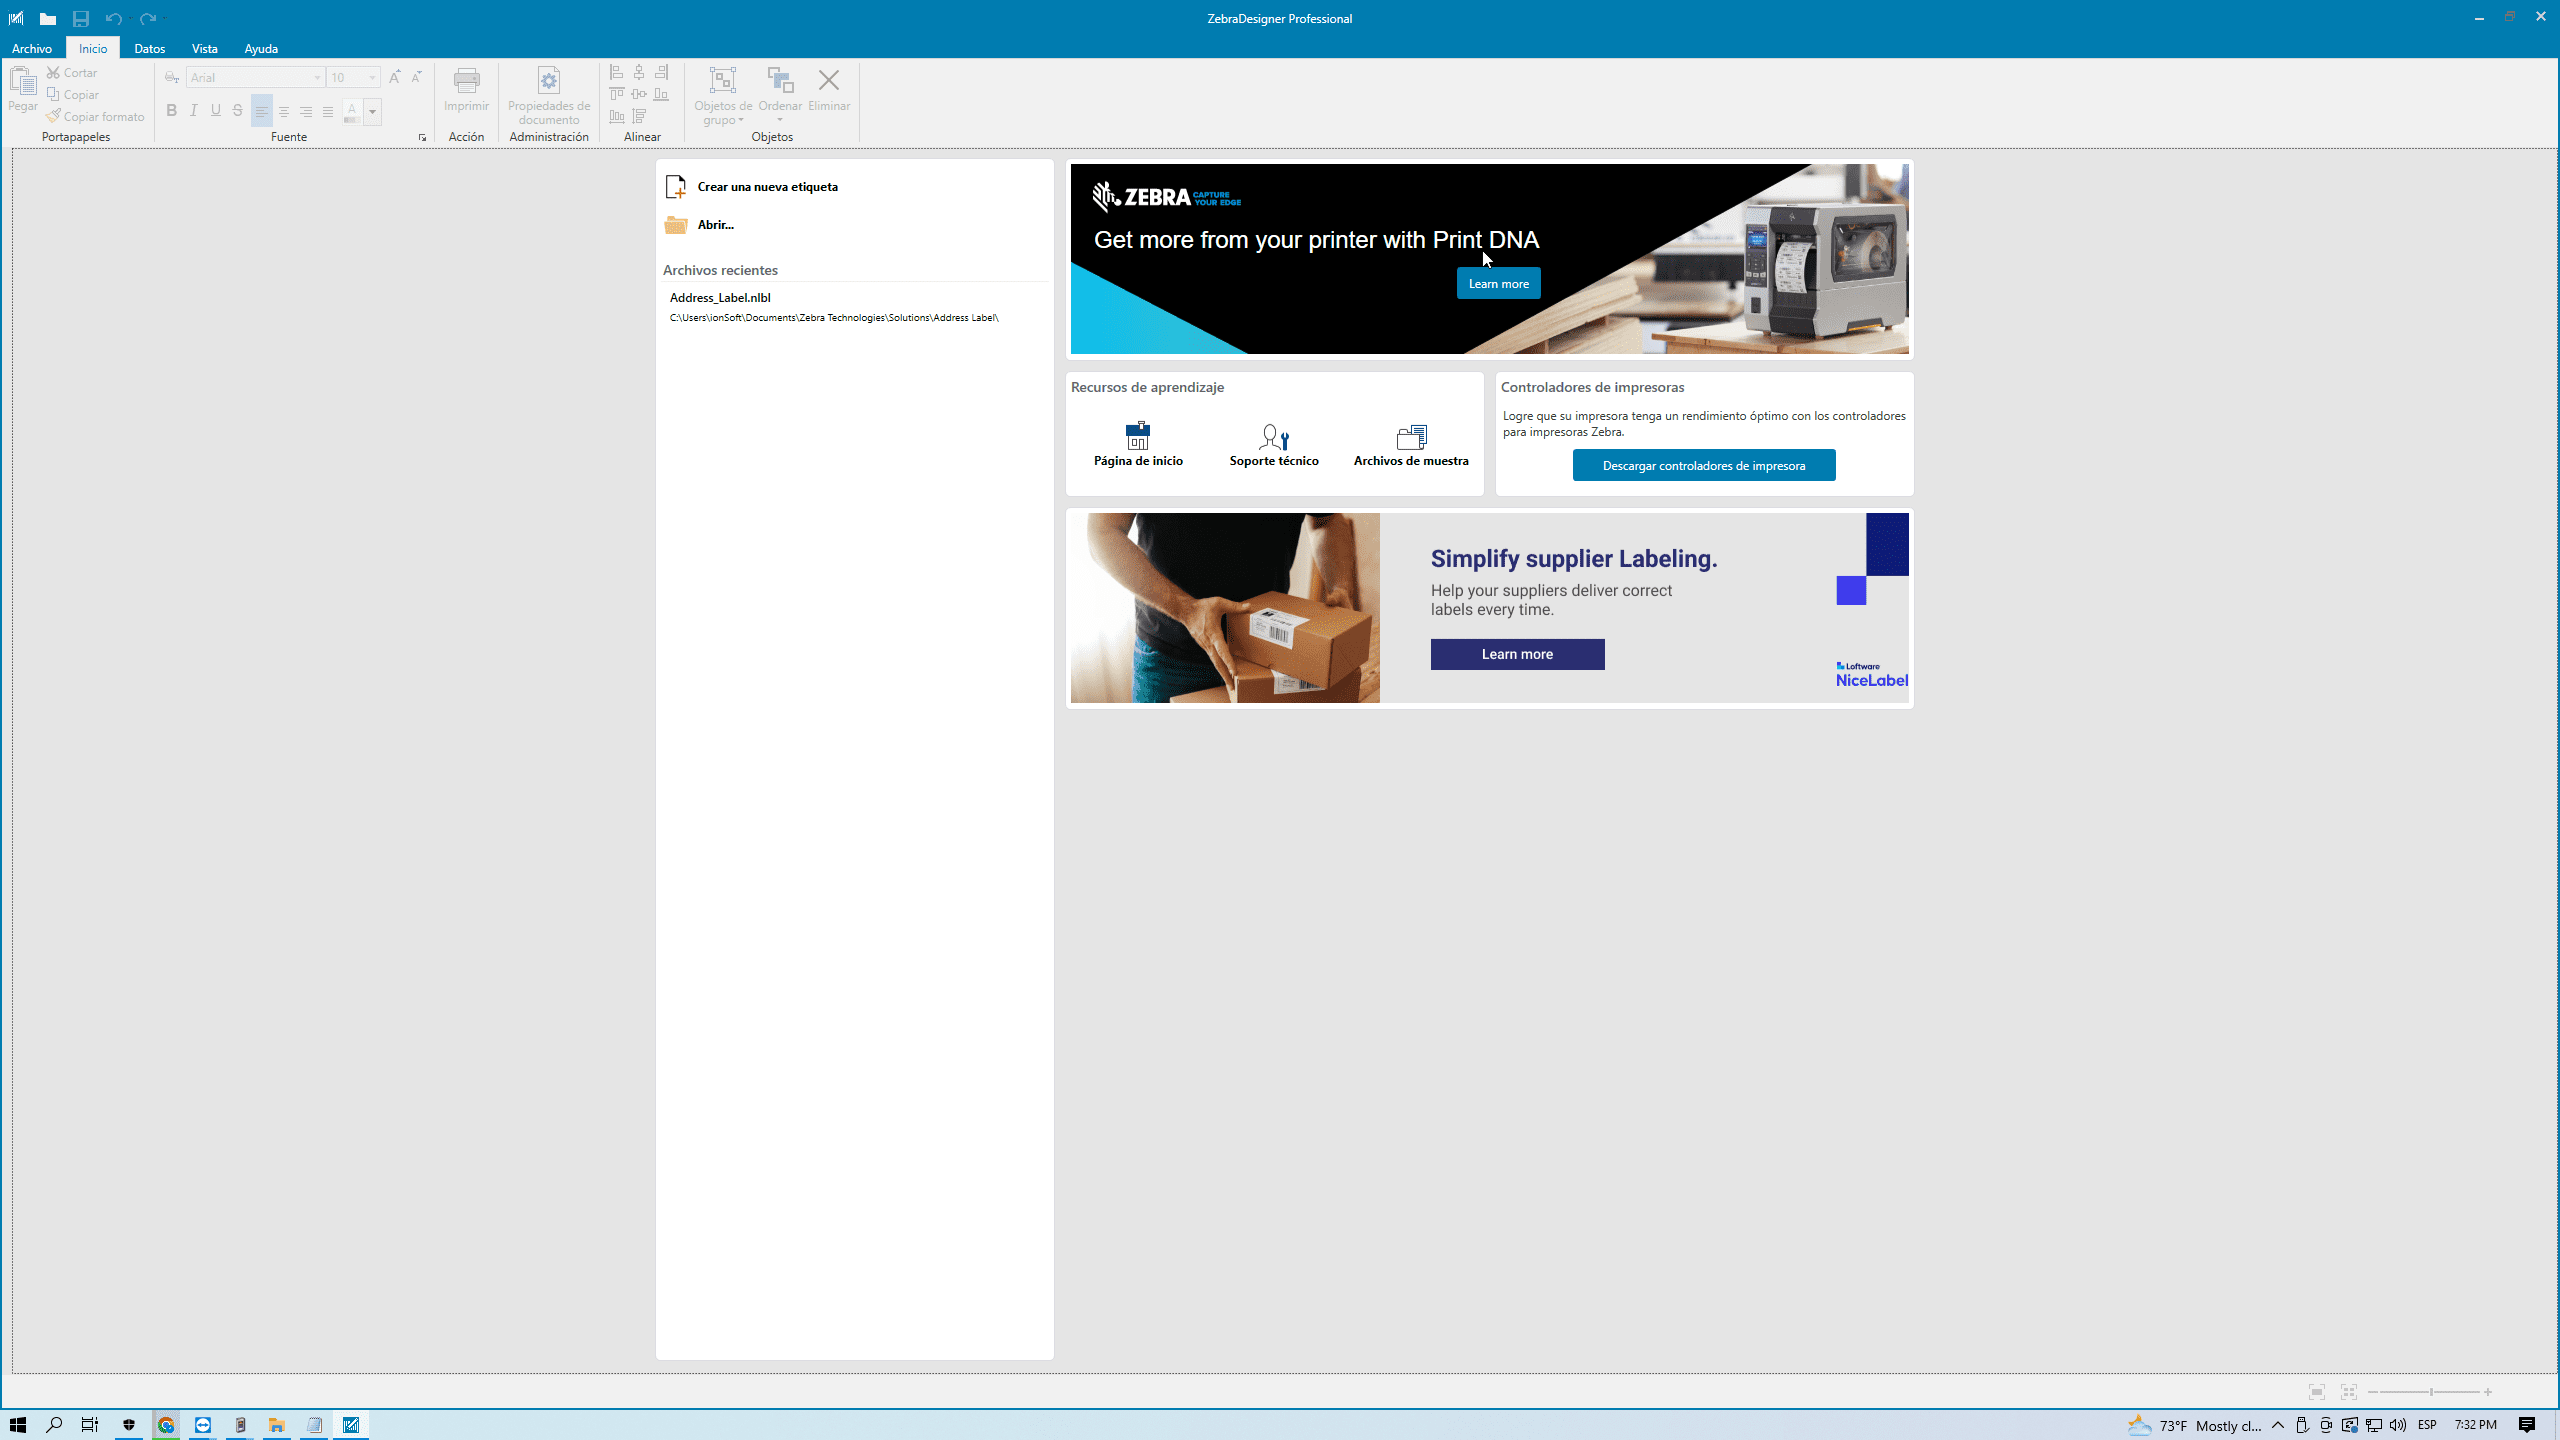
Task: Toggle underline formatting button
Action: pos(215,111)
